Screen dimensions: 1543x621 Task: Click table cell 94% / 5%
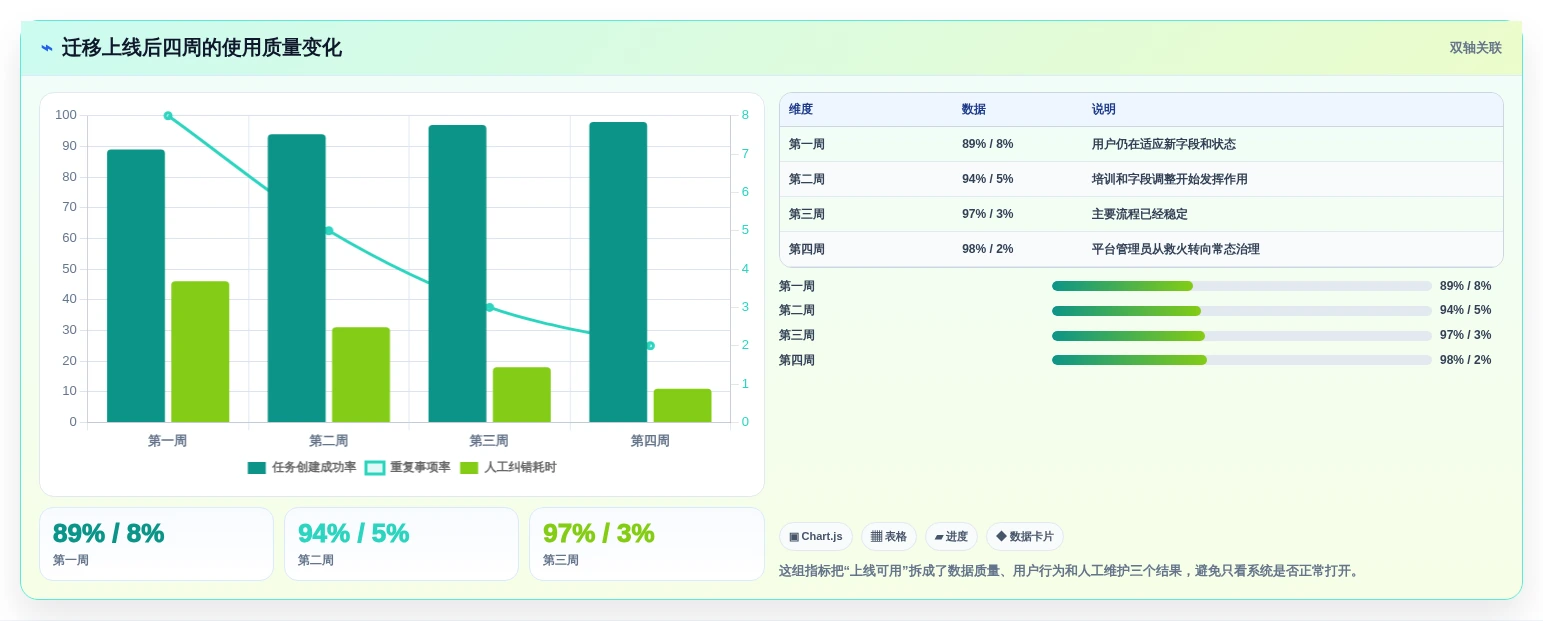988,180
